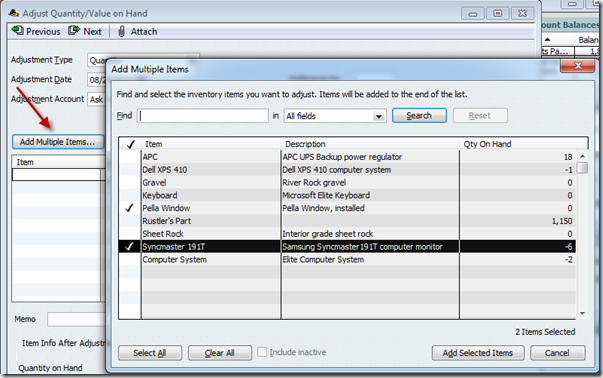The width and height of the screenshot is (603, 378).
Task: Click the Search button
Action: coord(419,115)
